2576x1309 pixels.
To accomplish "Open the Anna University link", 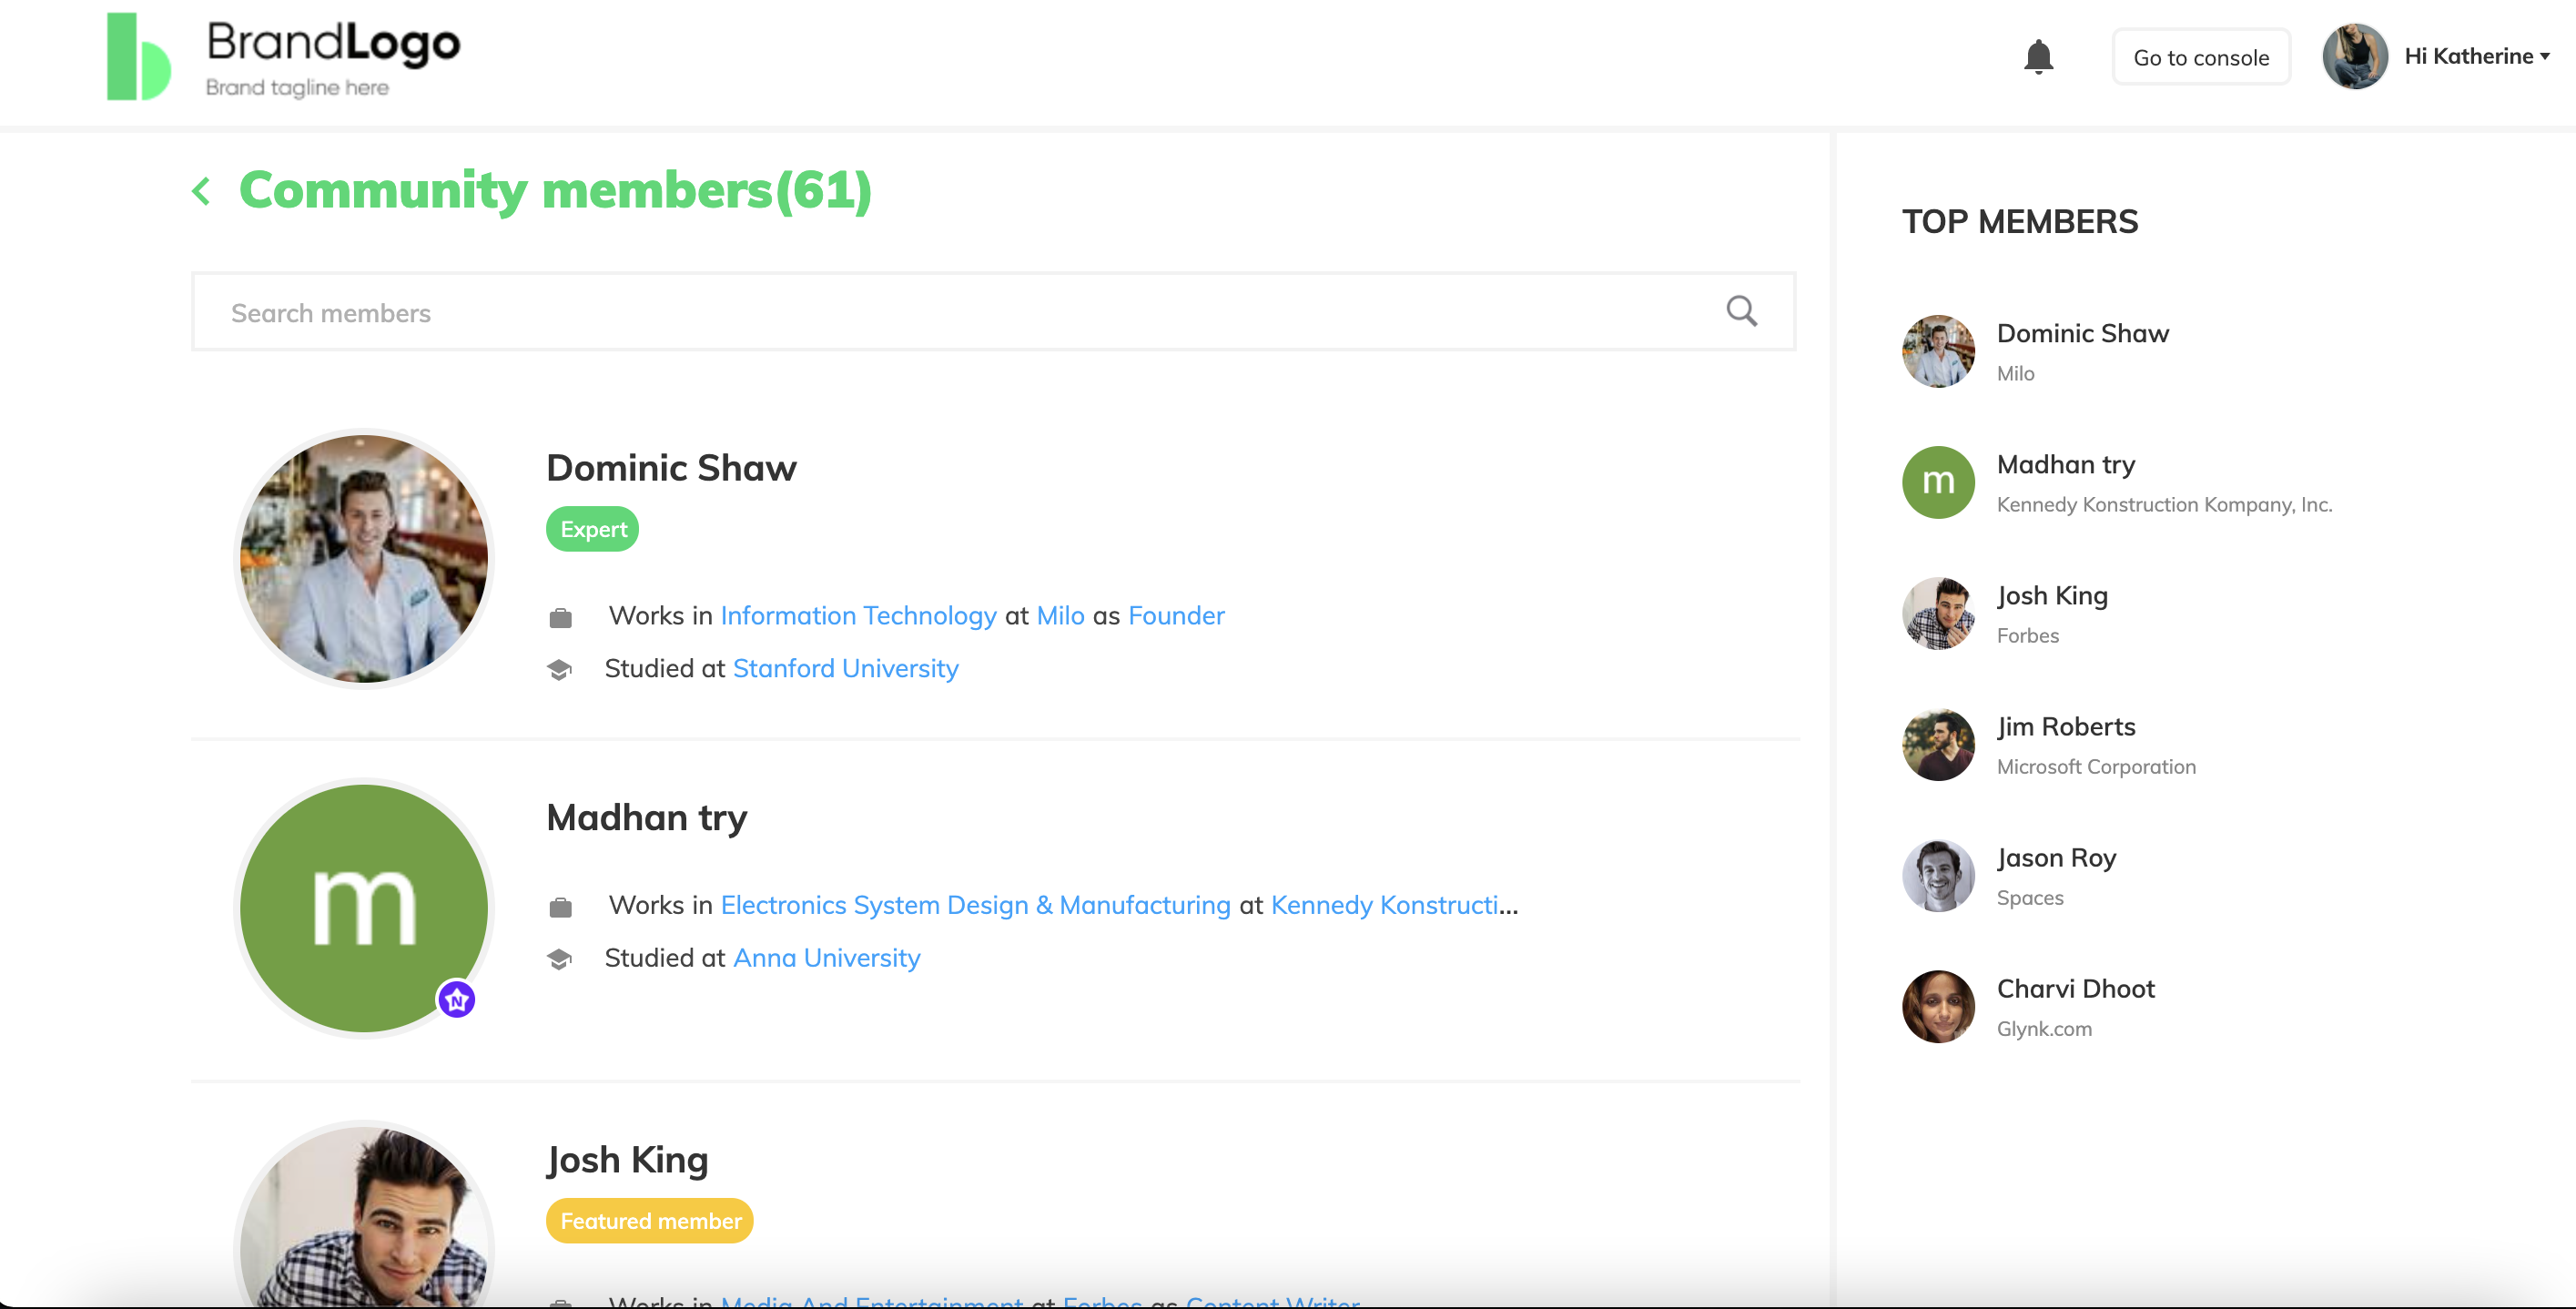I will 826,957.
